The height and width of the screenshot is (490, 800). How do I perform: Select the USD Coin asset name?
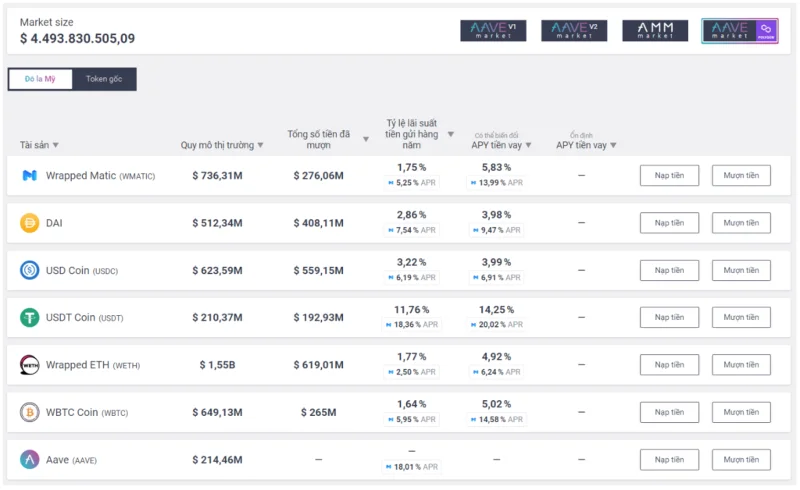click(x=82, y=271)
